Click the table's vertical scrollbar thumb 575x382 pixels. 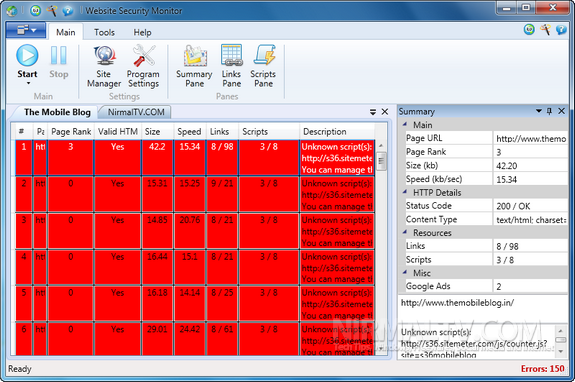(x=381, y=161)
